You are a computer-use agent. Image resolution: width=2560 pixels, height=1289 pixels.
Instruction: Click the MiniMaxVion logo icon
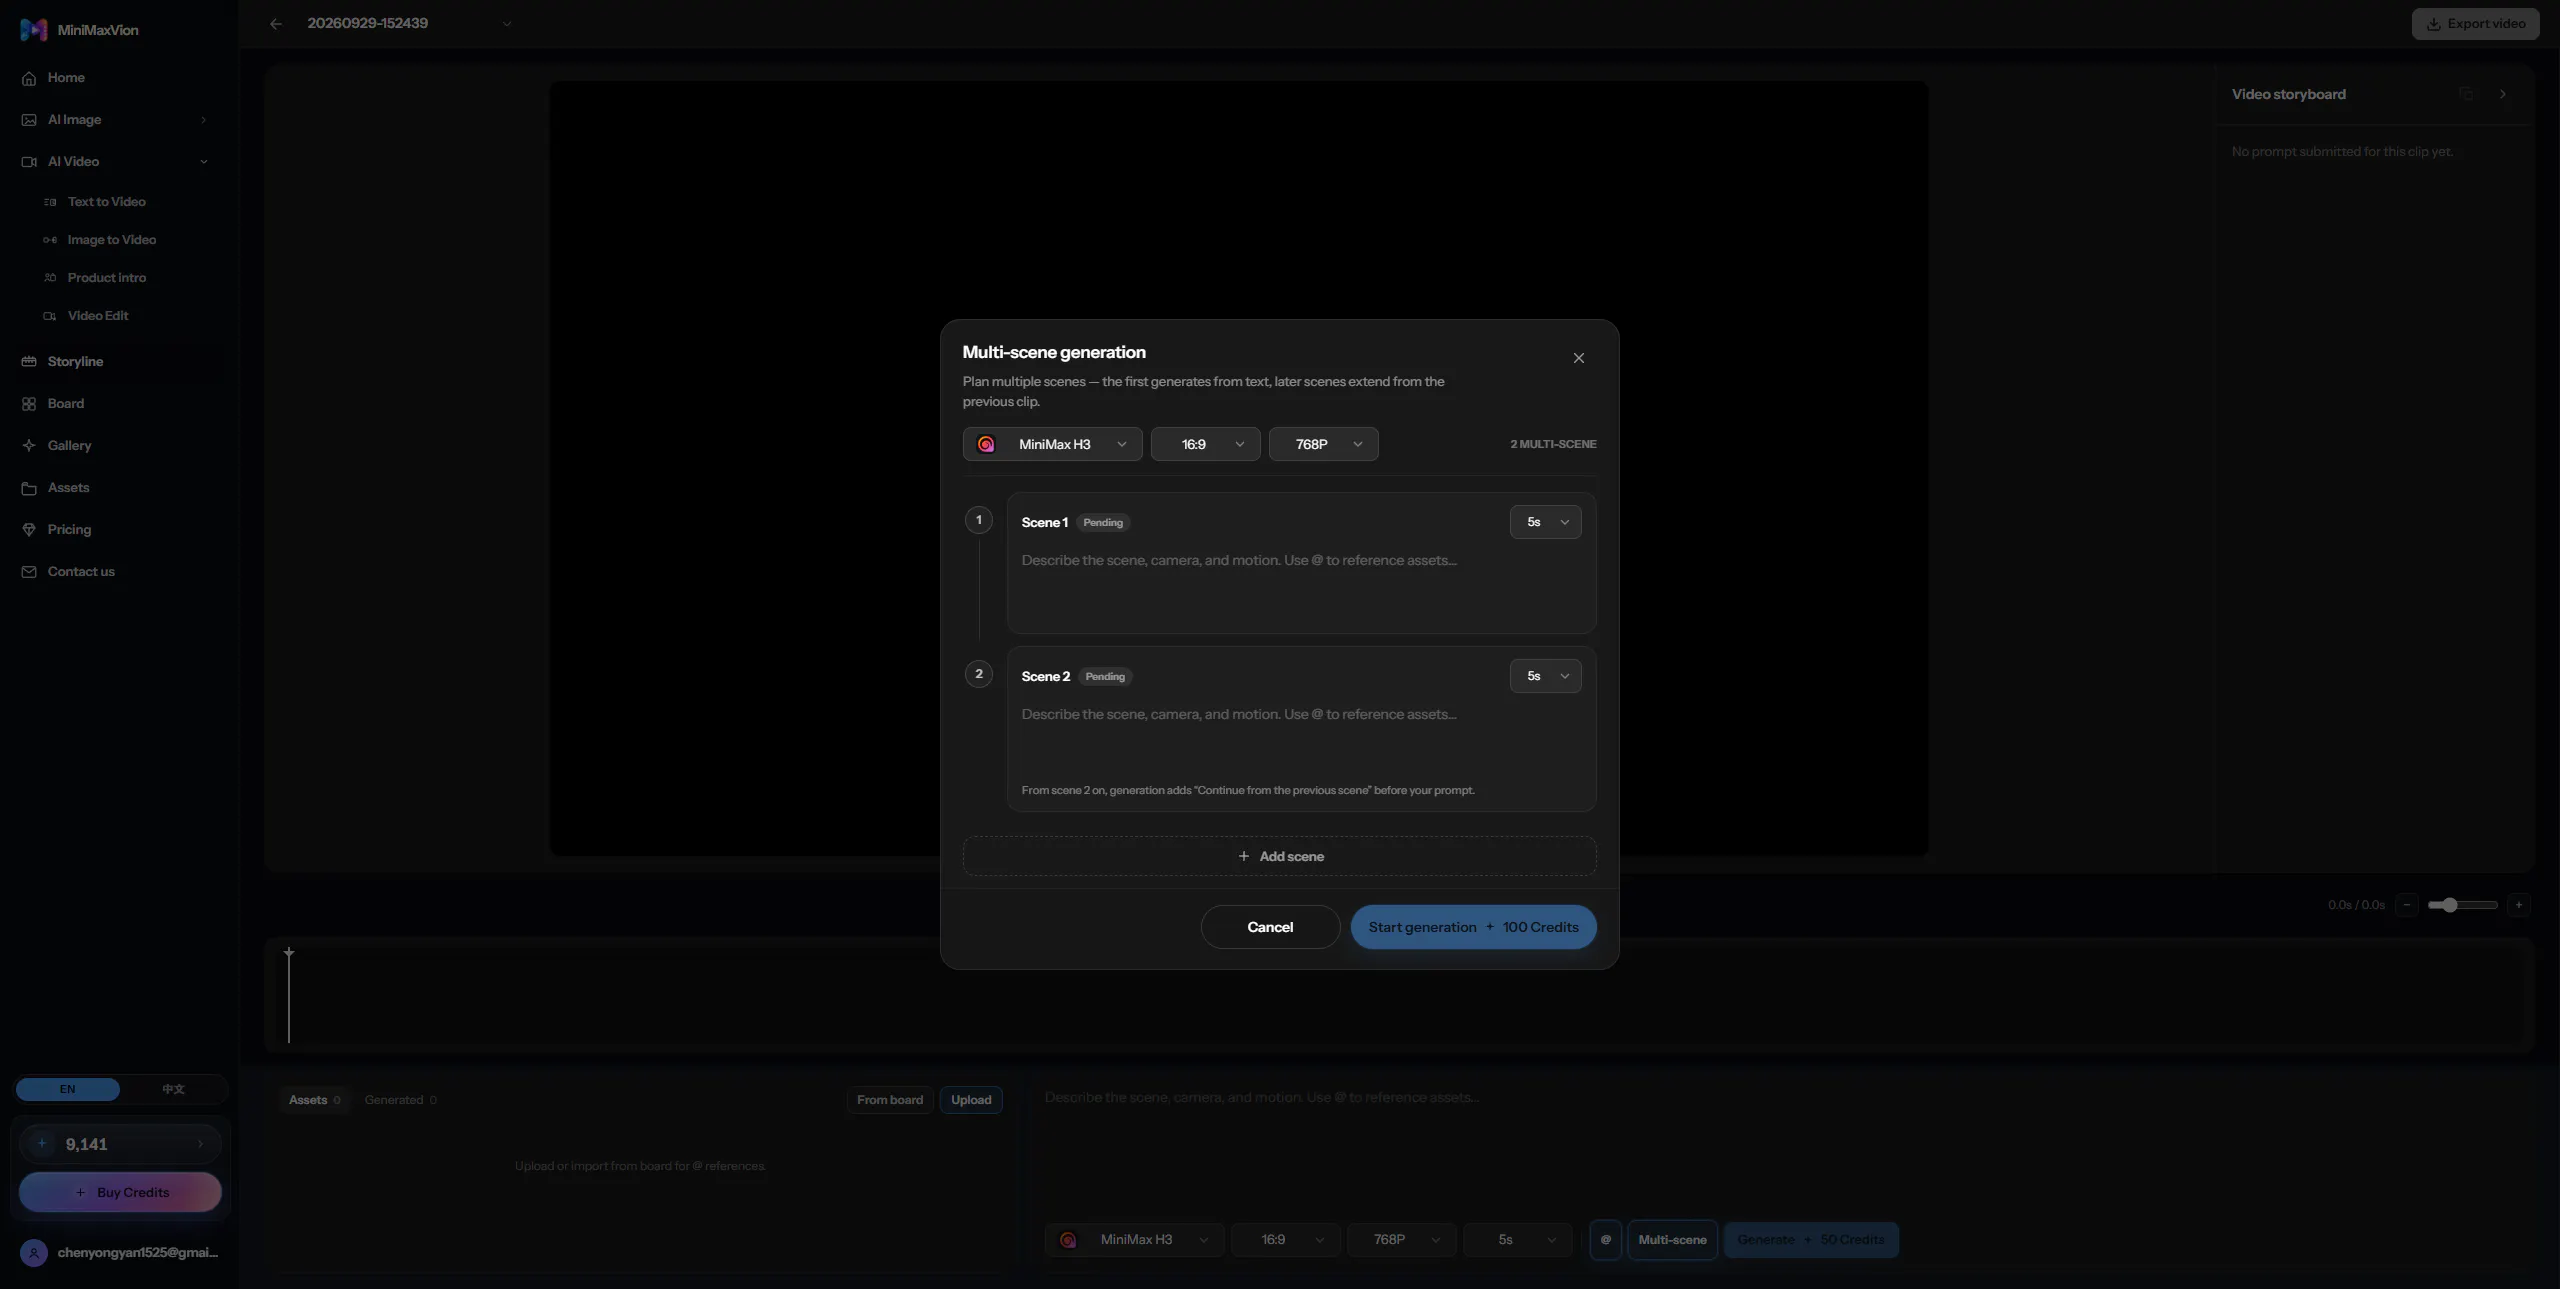33,30
